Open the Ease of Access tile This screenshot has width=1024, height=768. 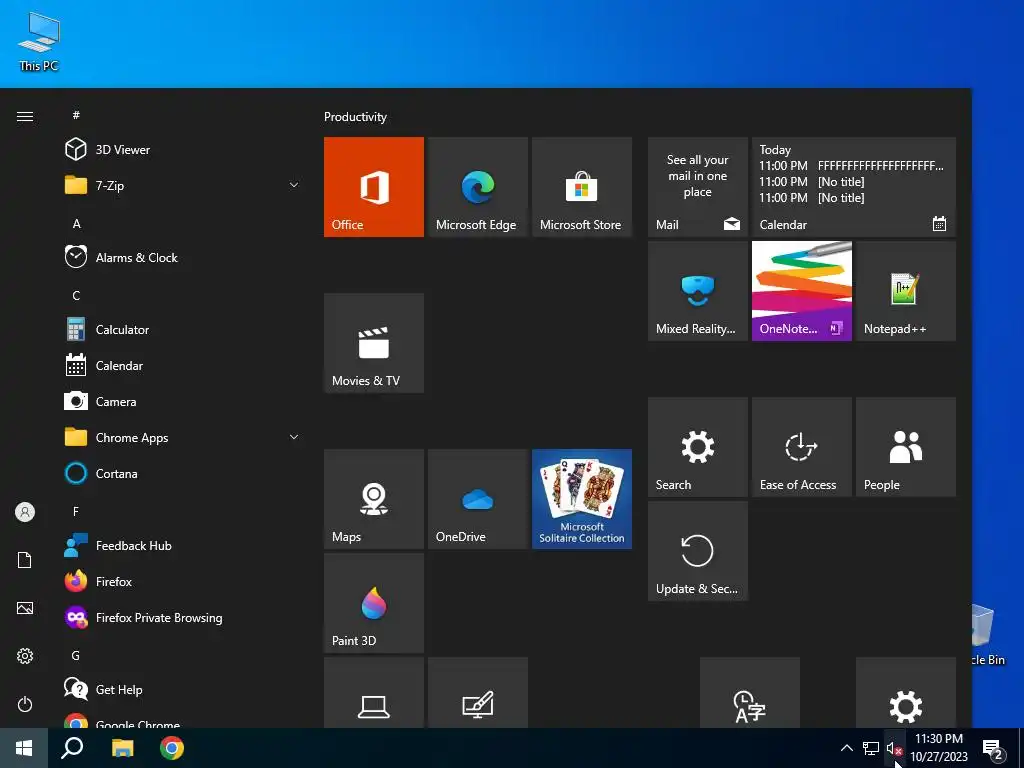tap(801, 447)
